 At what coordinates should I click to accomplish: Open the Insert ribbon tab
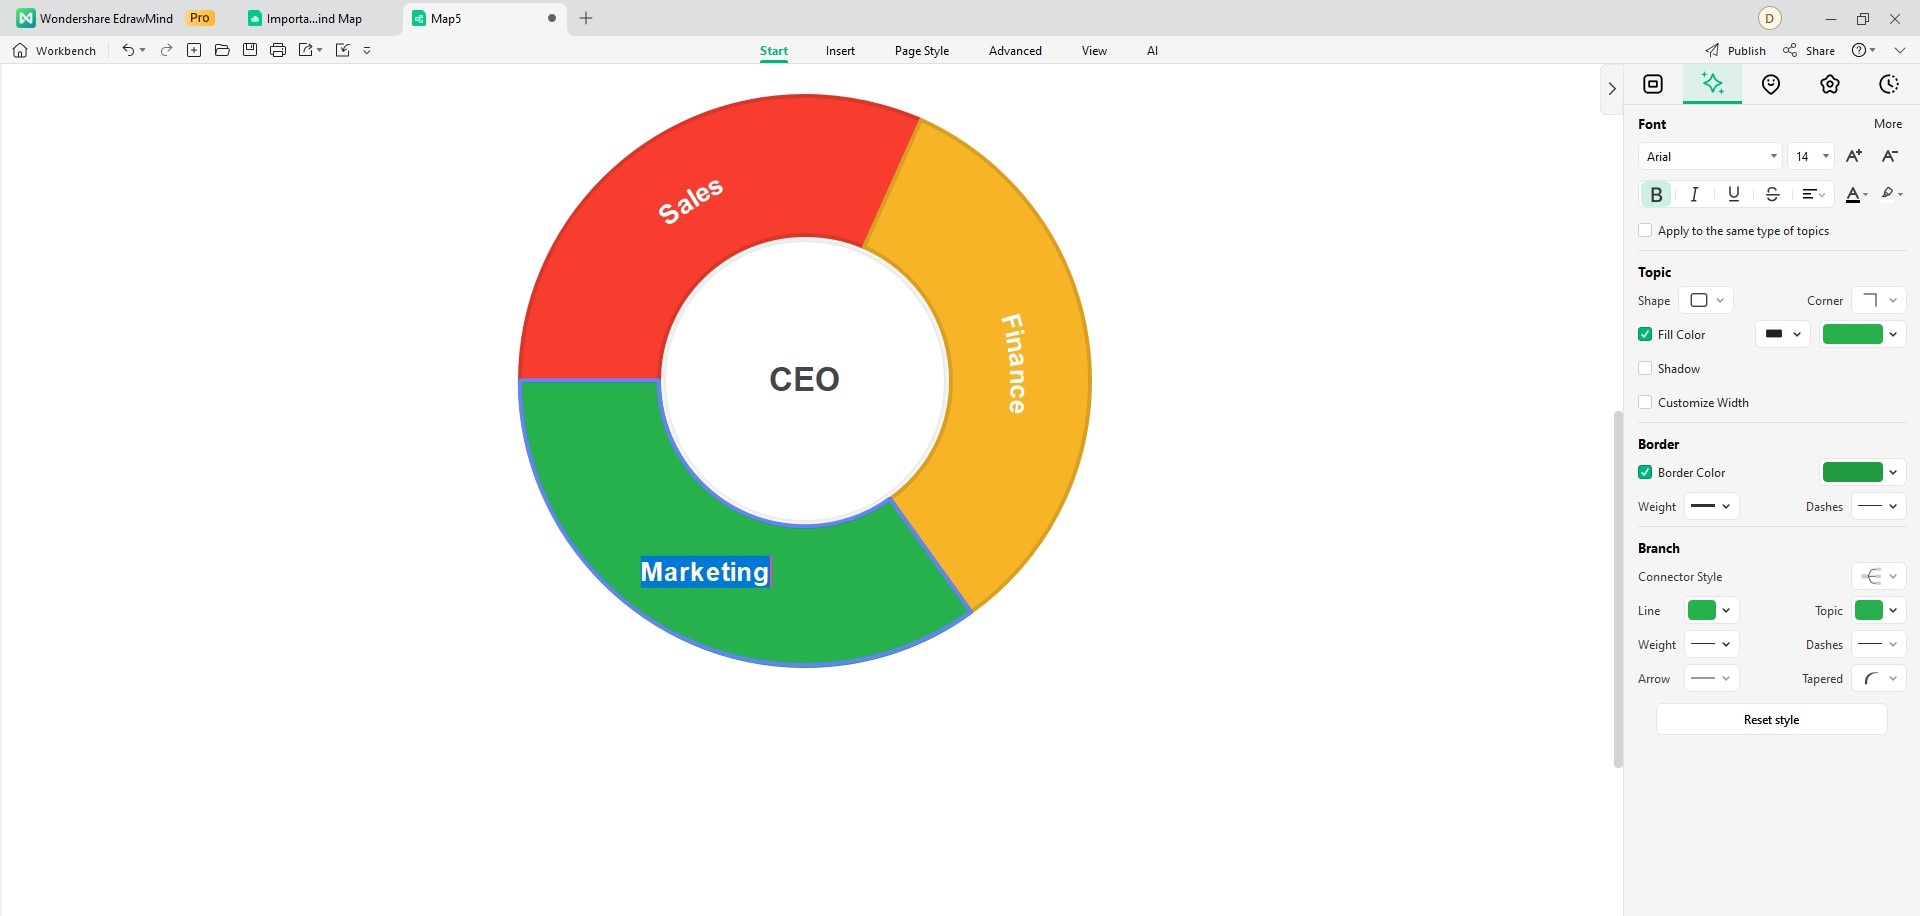840,50
